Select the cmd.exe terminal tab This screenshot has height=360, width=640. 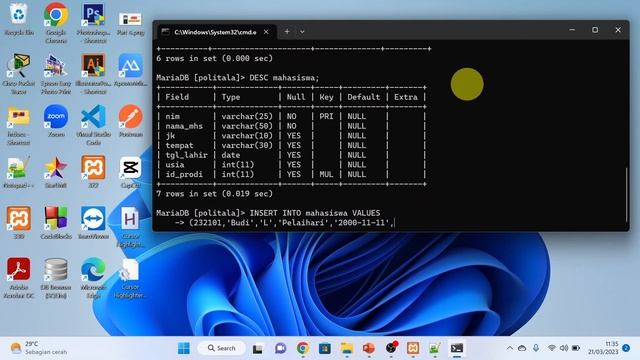(x=215, y=32)
